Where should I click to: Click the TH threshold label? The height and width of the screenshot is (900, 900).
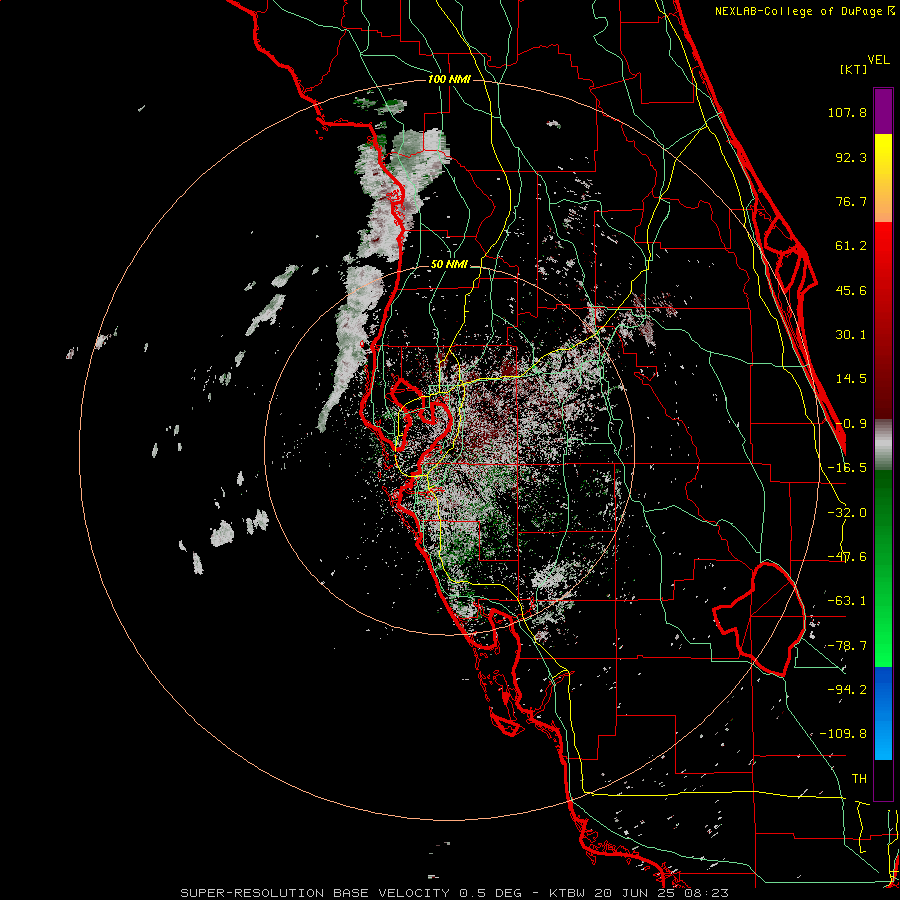[x=859, y=778]
